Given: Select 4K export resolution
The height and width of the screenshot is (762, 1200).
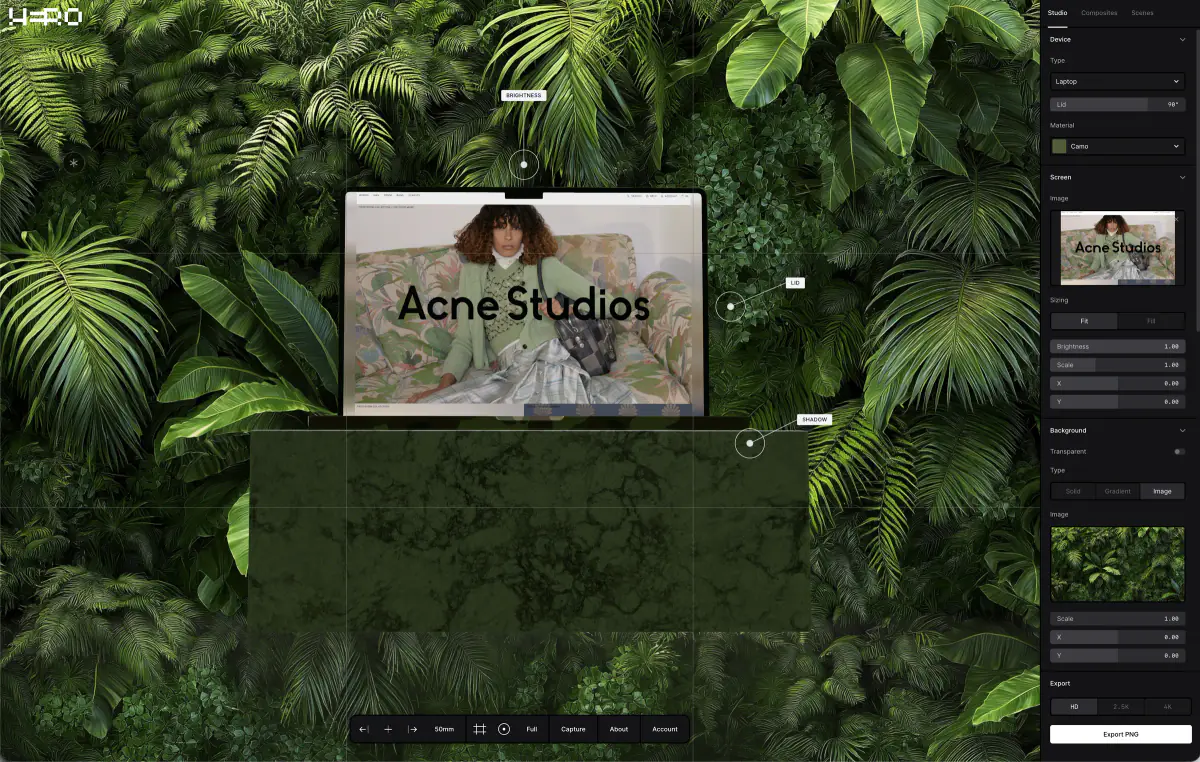Looking at the screenshot, I should tap(1167, 707).
